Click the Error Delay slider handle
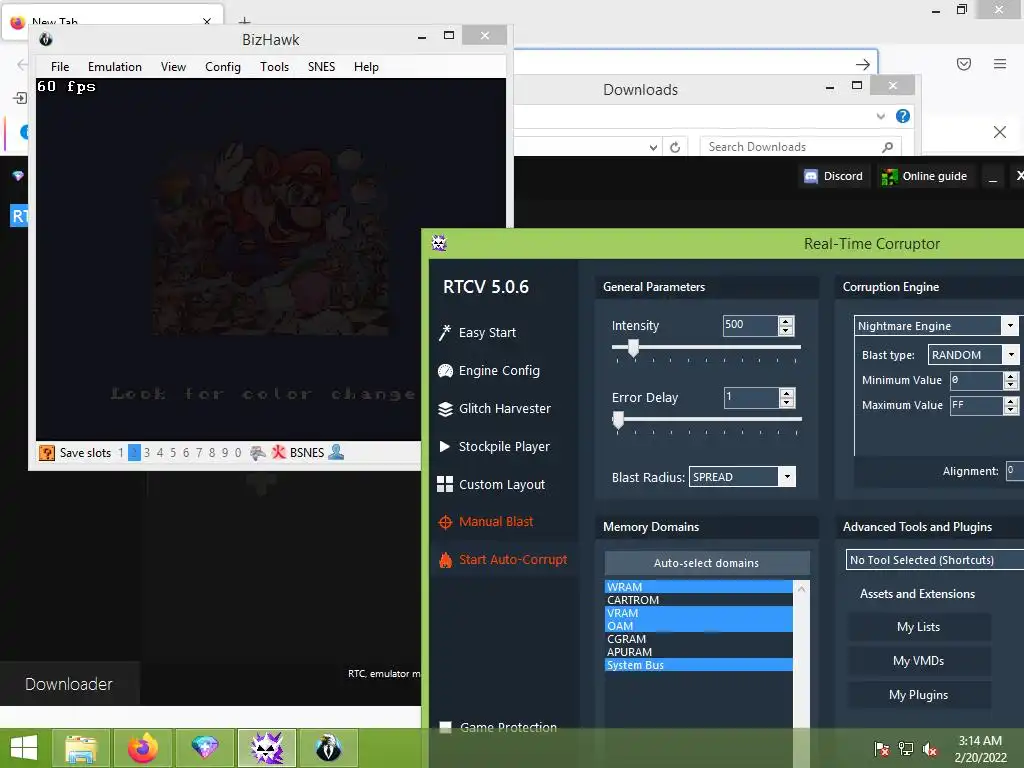This screenshot has width=1024, height=768. click(618, 420)
